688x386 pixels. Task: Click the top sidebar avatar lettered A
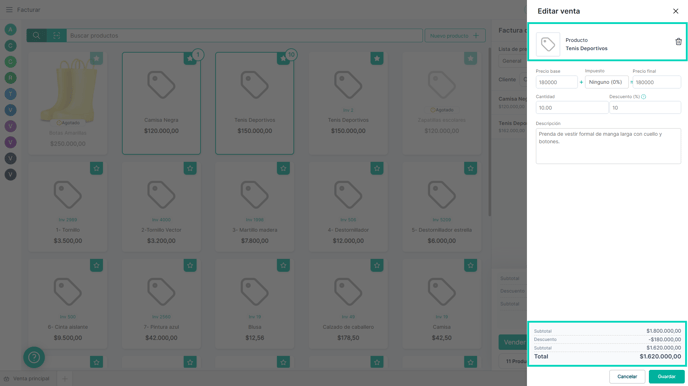coord(11,29)
